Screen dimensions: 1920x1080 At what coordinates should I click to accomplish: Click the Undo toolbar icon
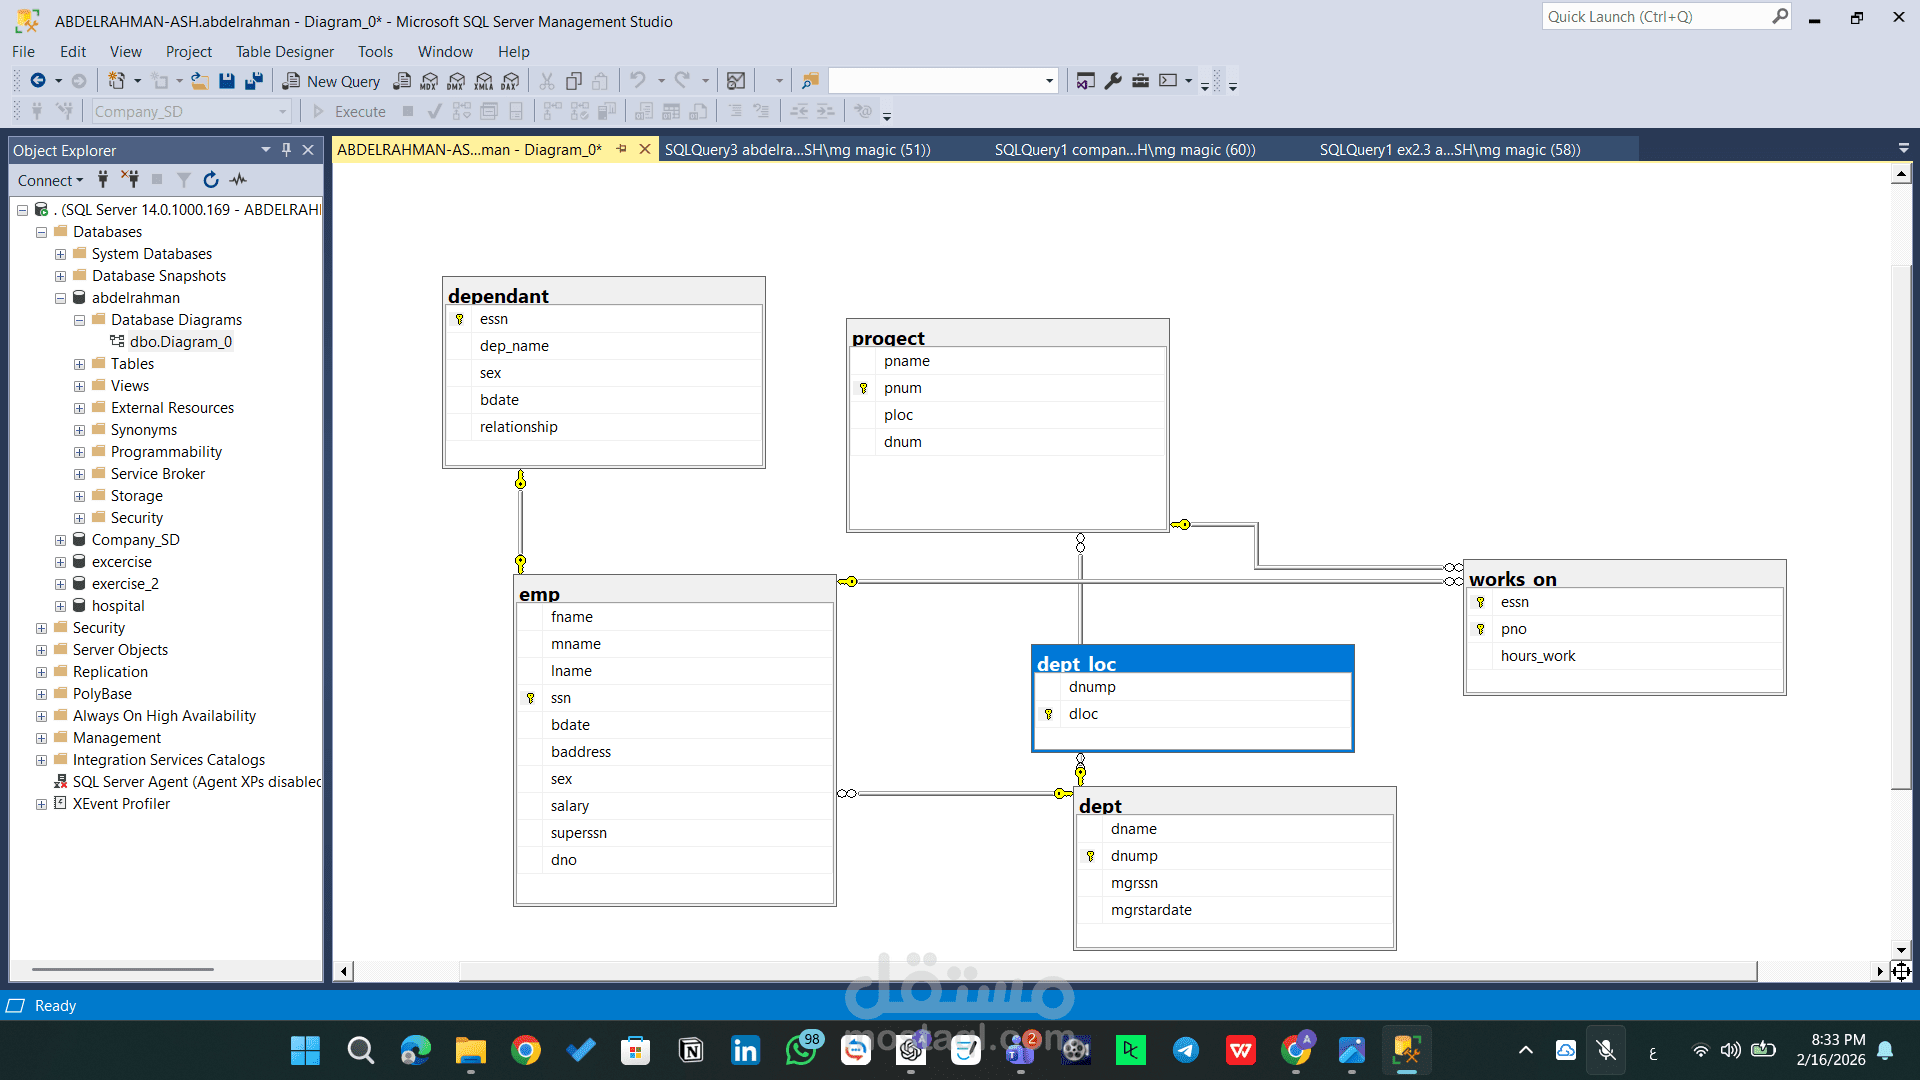pyautogui.click(x=638, y=80)
